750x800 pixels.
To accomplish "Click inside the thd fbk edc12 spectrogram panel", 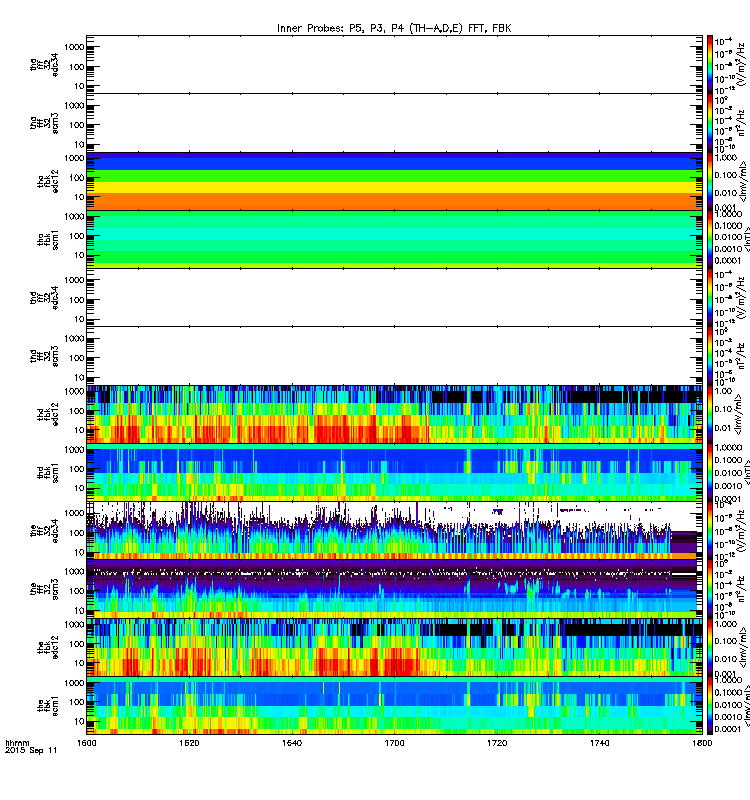I will (394, 414).
